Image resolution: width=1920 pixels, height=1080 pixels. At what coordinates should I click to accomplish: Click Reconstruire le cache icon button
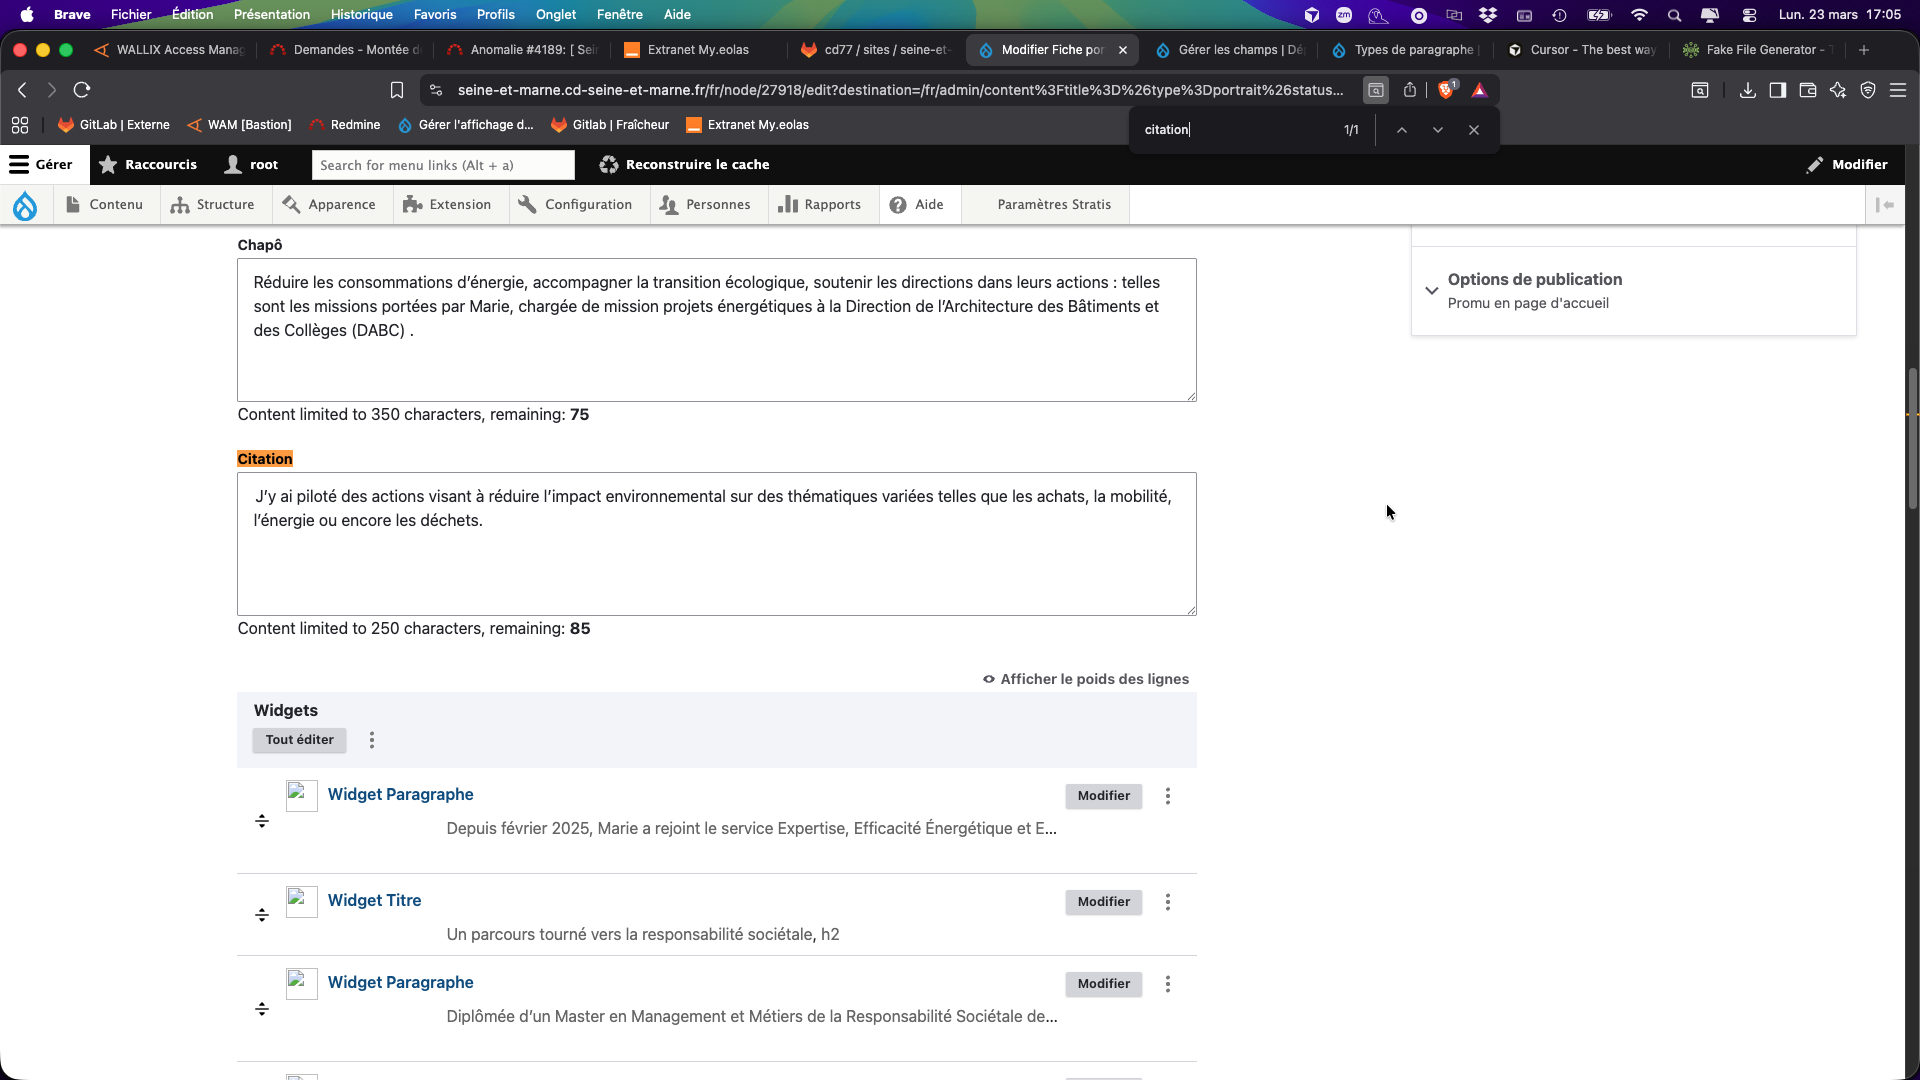[x=609, y=165]
